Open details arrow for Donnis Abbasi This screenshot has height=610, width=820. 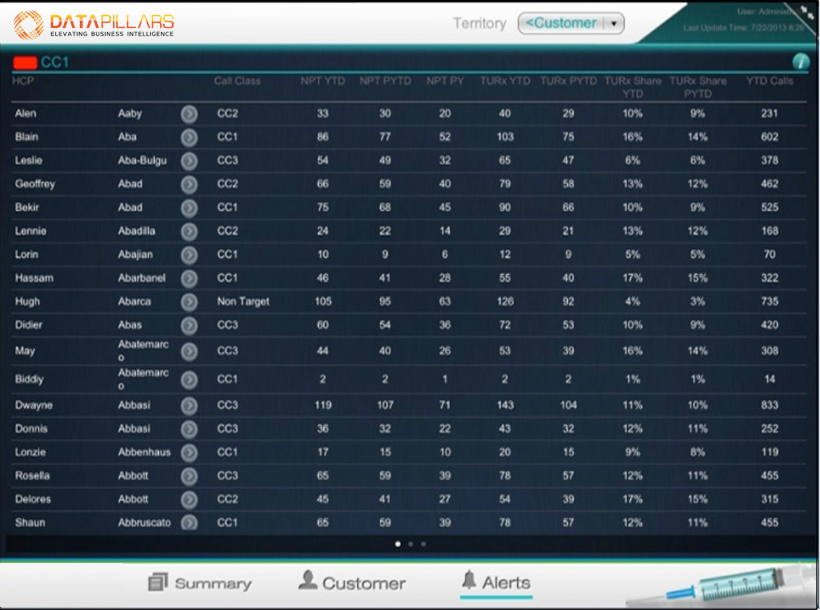(189, 429)
